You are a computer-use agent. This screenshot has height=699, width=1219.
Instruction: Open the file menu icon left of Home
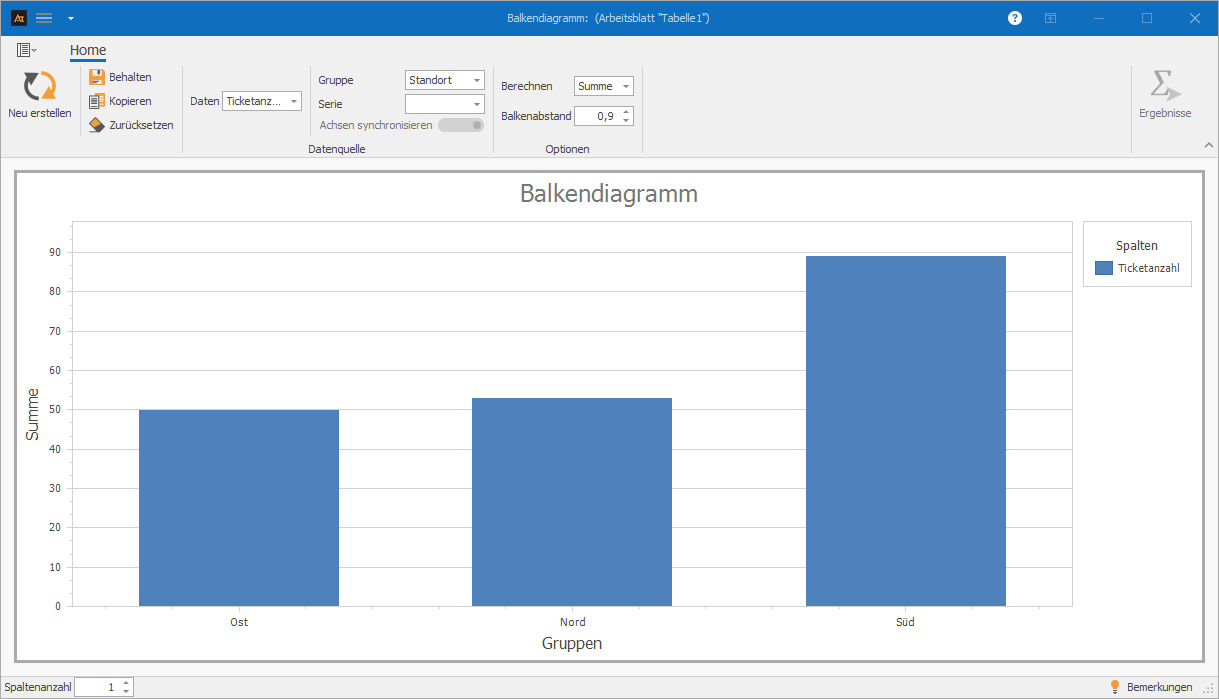26,50
